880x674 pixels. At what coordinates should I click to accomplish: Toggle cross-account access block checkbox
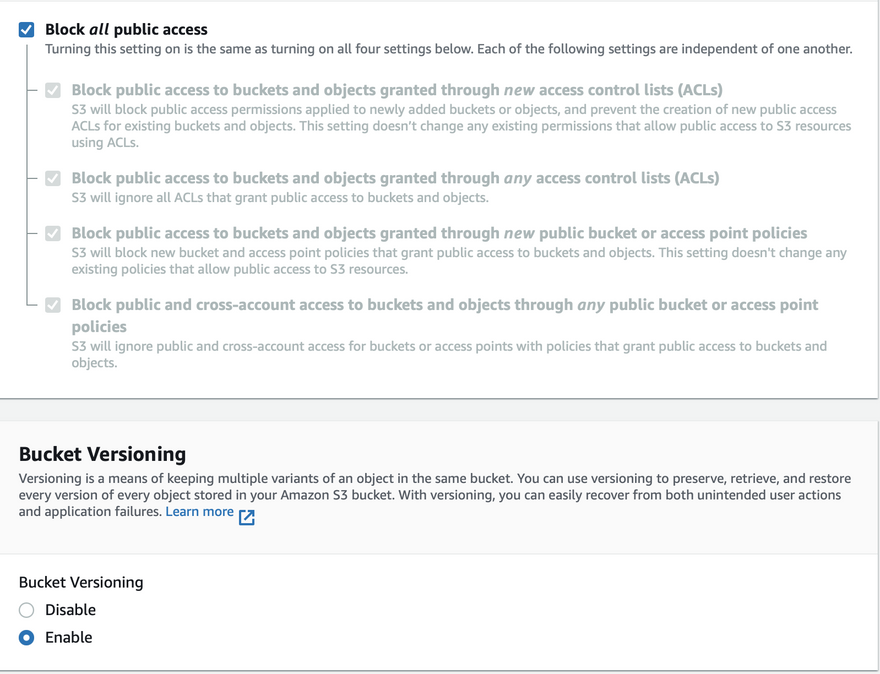pos(53,305)
